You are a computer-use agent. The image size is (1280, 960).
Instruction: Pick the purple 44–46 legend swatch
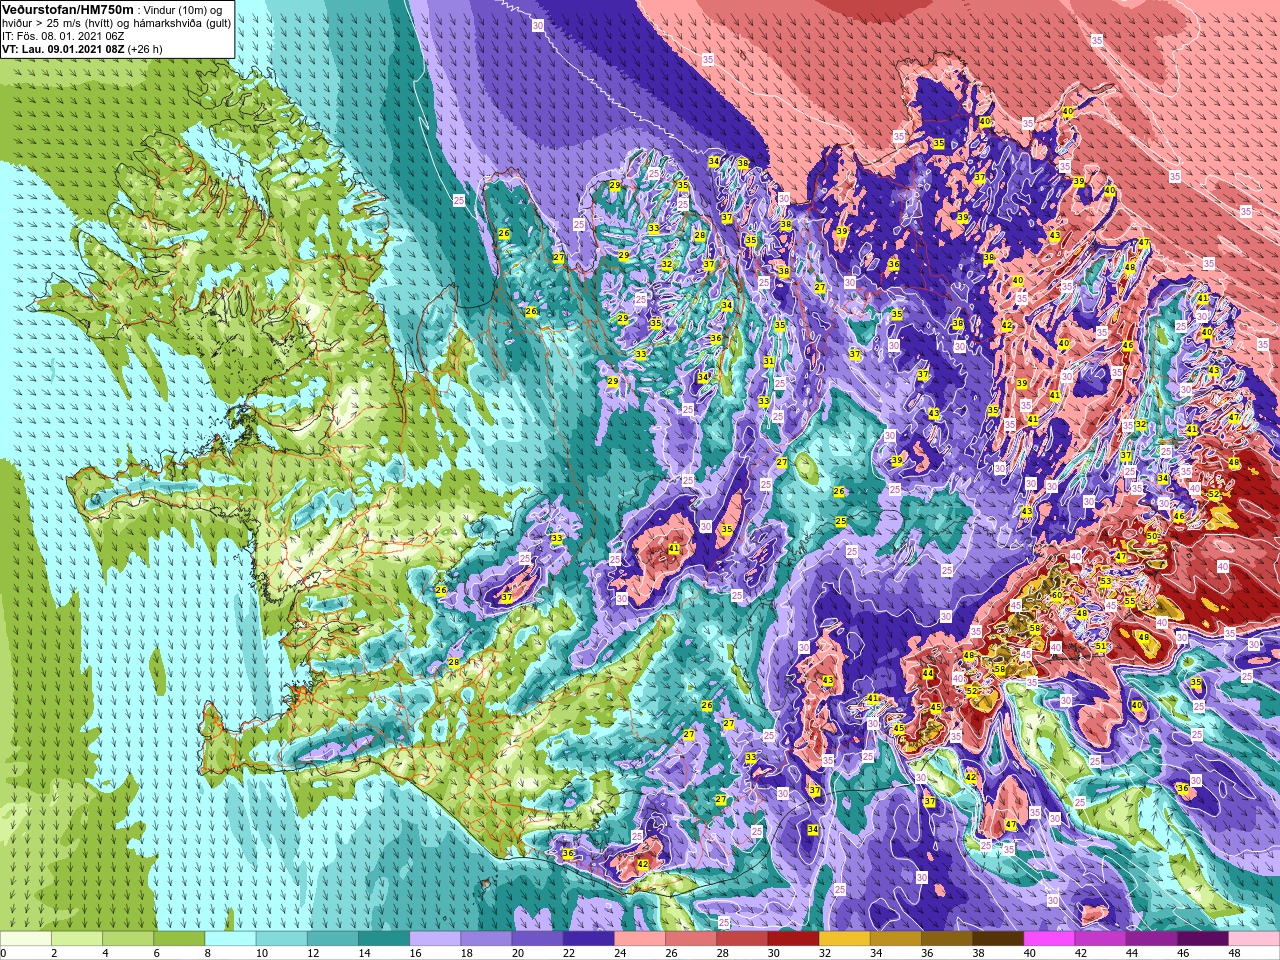pyautogui.click(x=1151, y=939)
